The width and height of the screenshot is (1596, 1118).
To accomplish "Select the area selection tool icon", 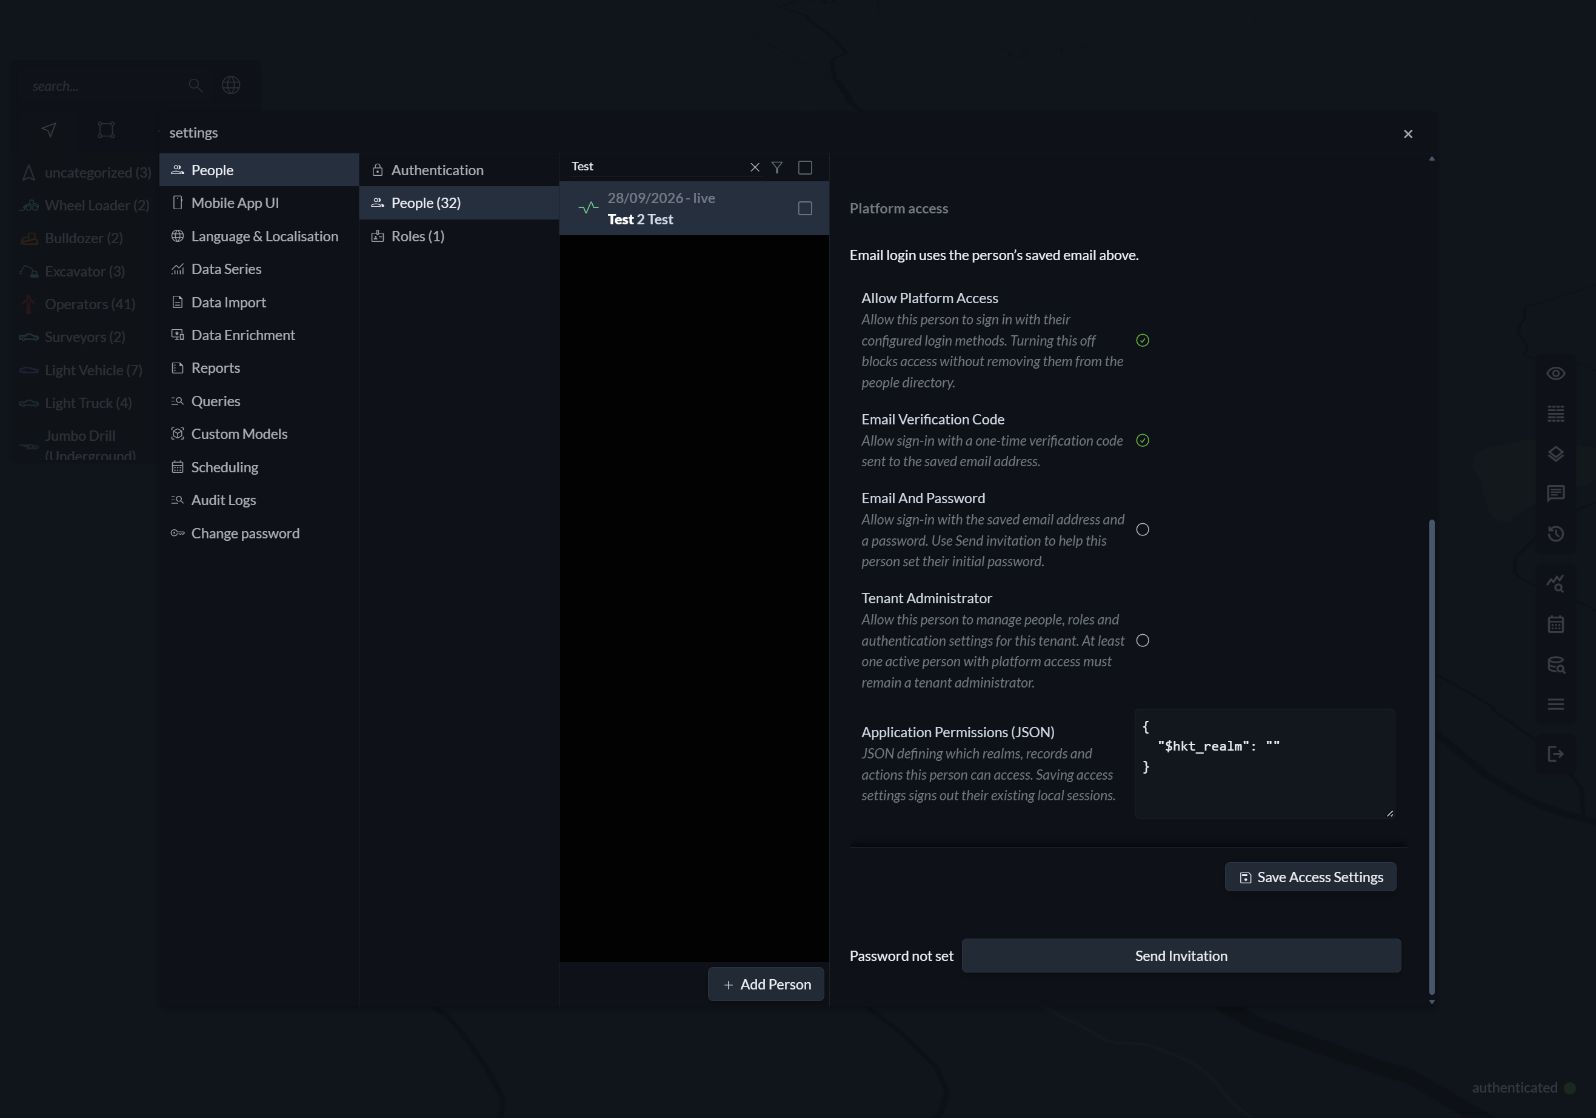I will [x=106, y=130].
